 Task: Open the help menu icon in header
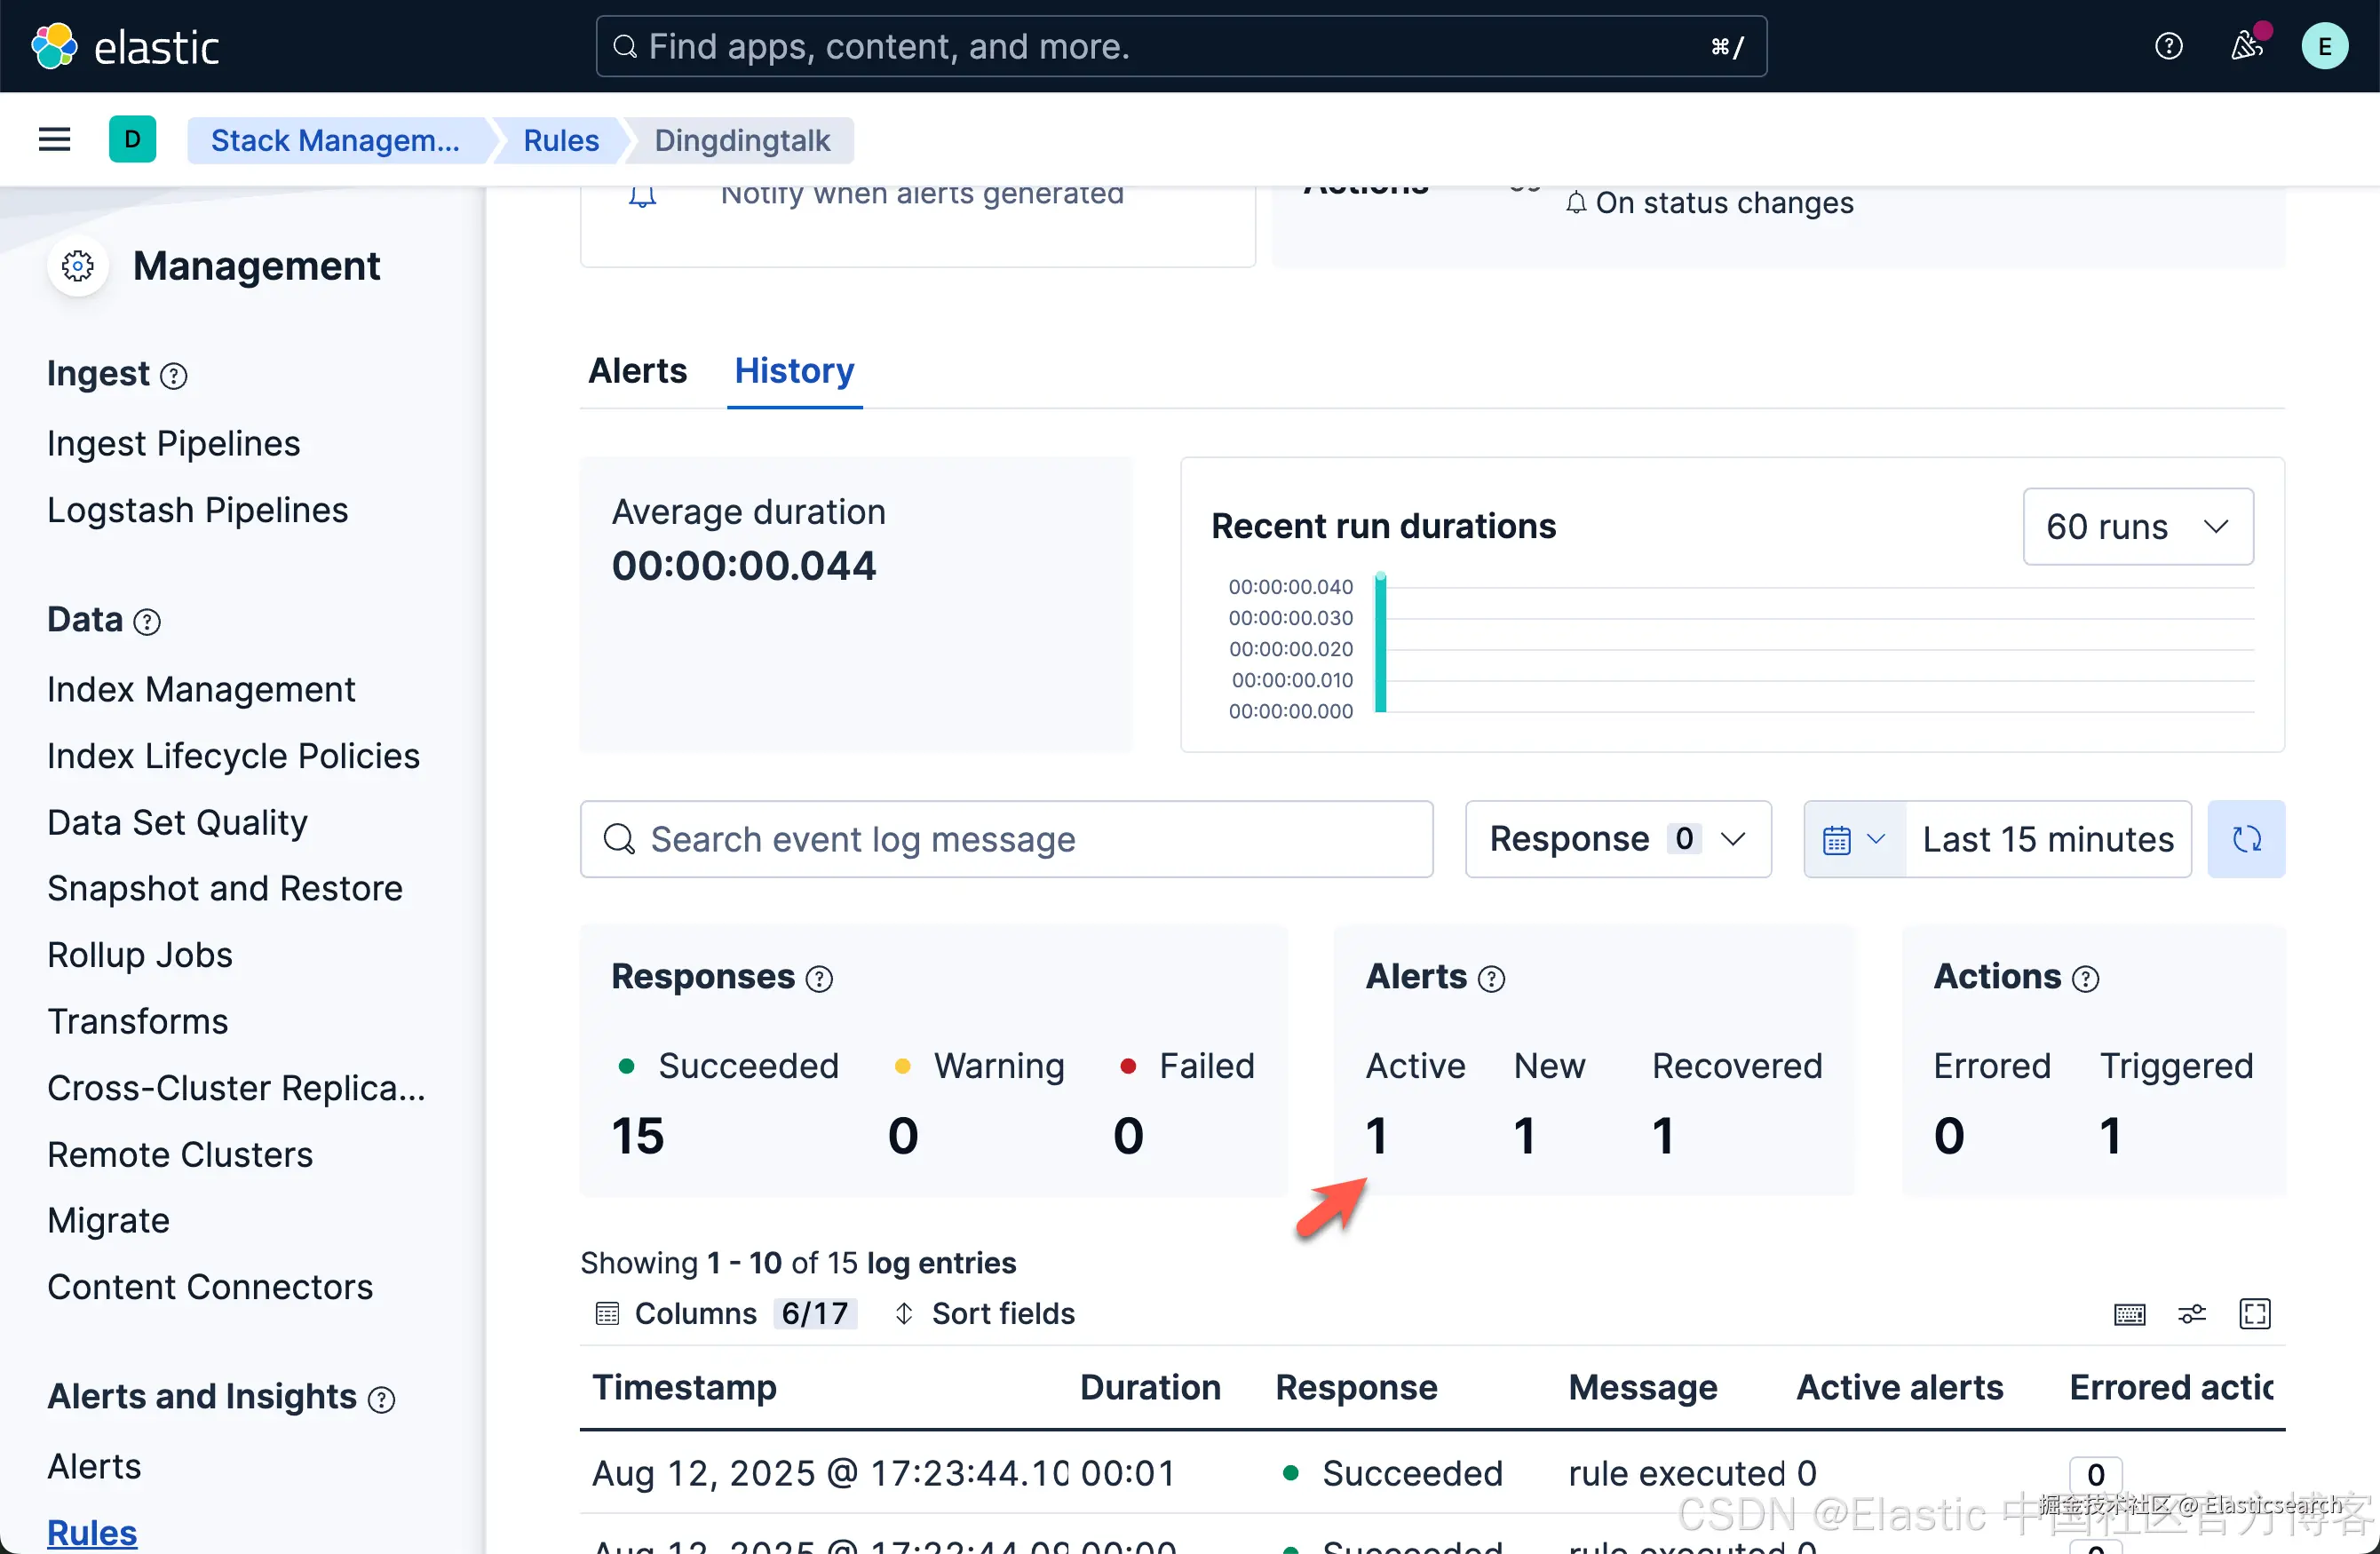pyautogui.click(x=2168, y=46)
